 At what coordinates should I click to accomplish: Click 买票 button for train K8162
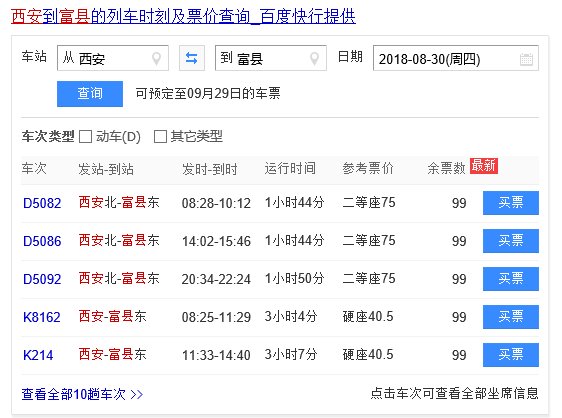click(511, 317)
